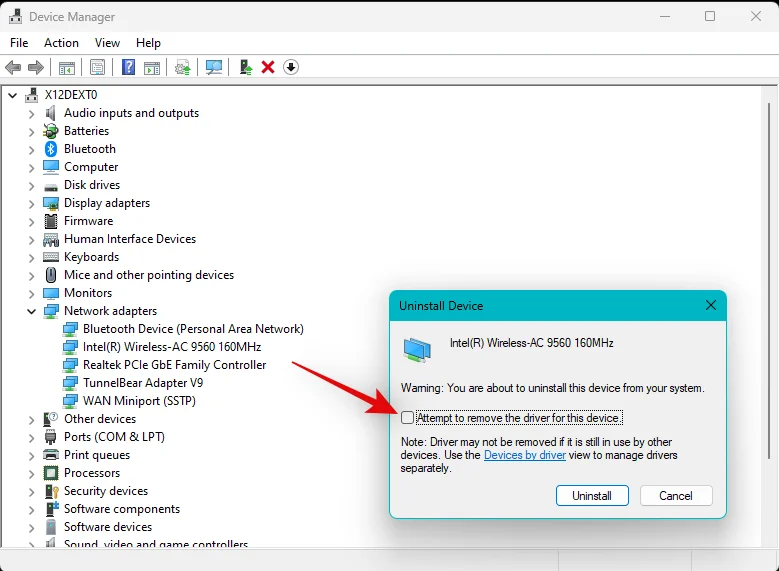Enable 'Attempt to remove the driver' checkbox

click(x=407, y=418)
